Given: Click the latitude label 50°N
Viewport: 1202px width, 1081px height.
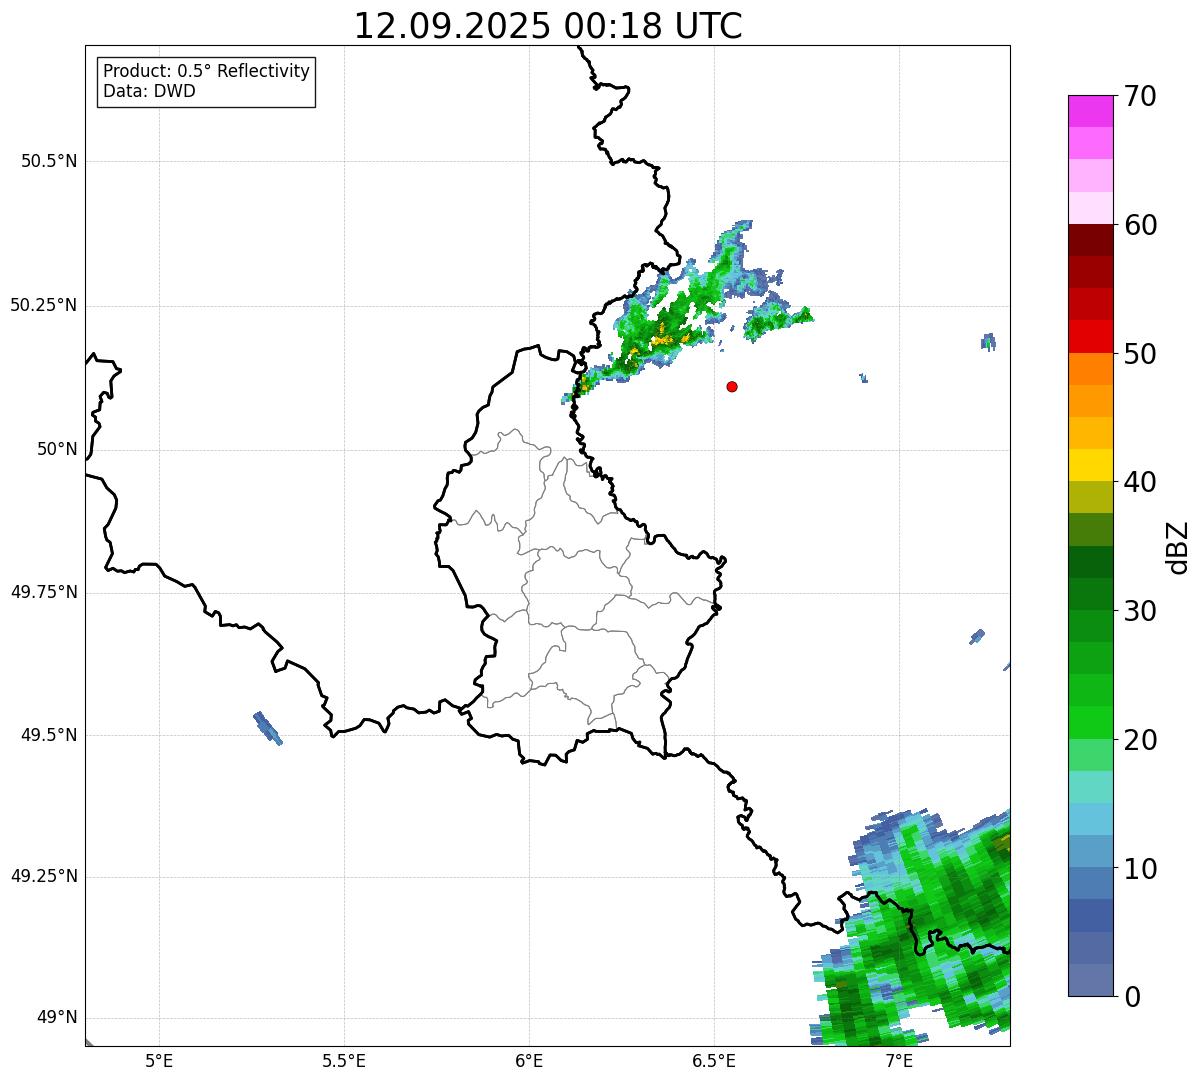Looking at the screenshot, I should pos(57,449).
